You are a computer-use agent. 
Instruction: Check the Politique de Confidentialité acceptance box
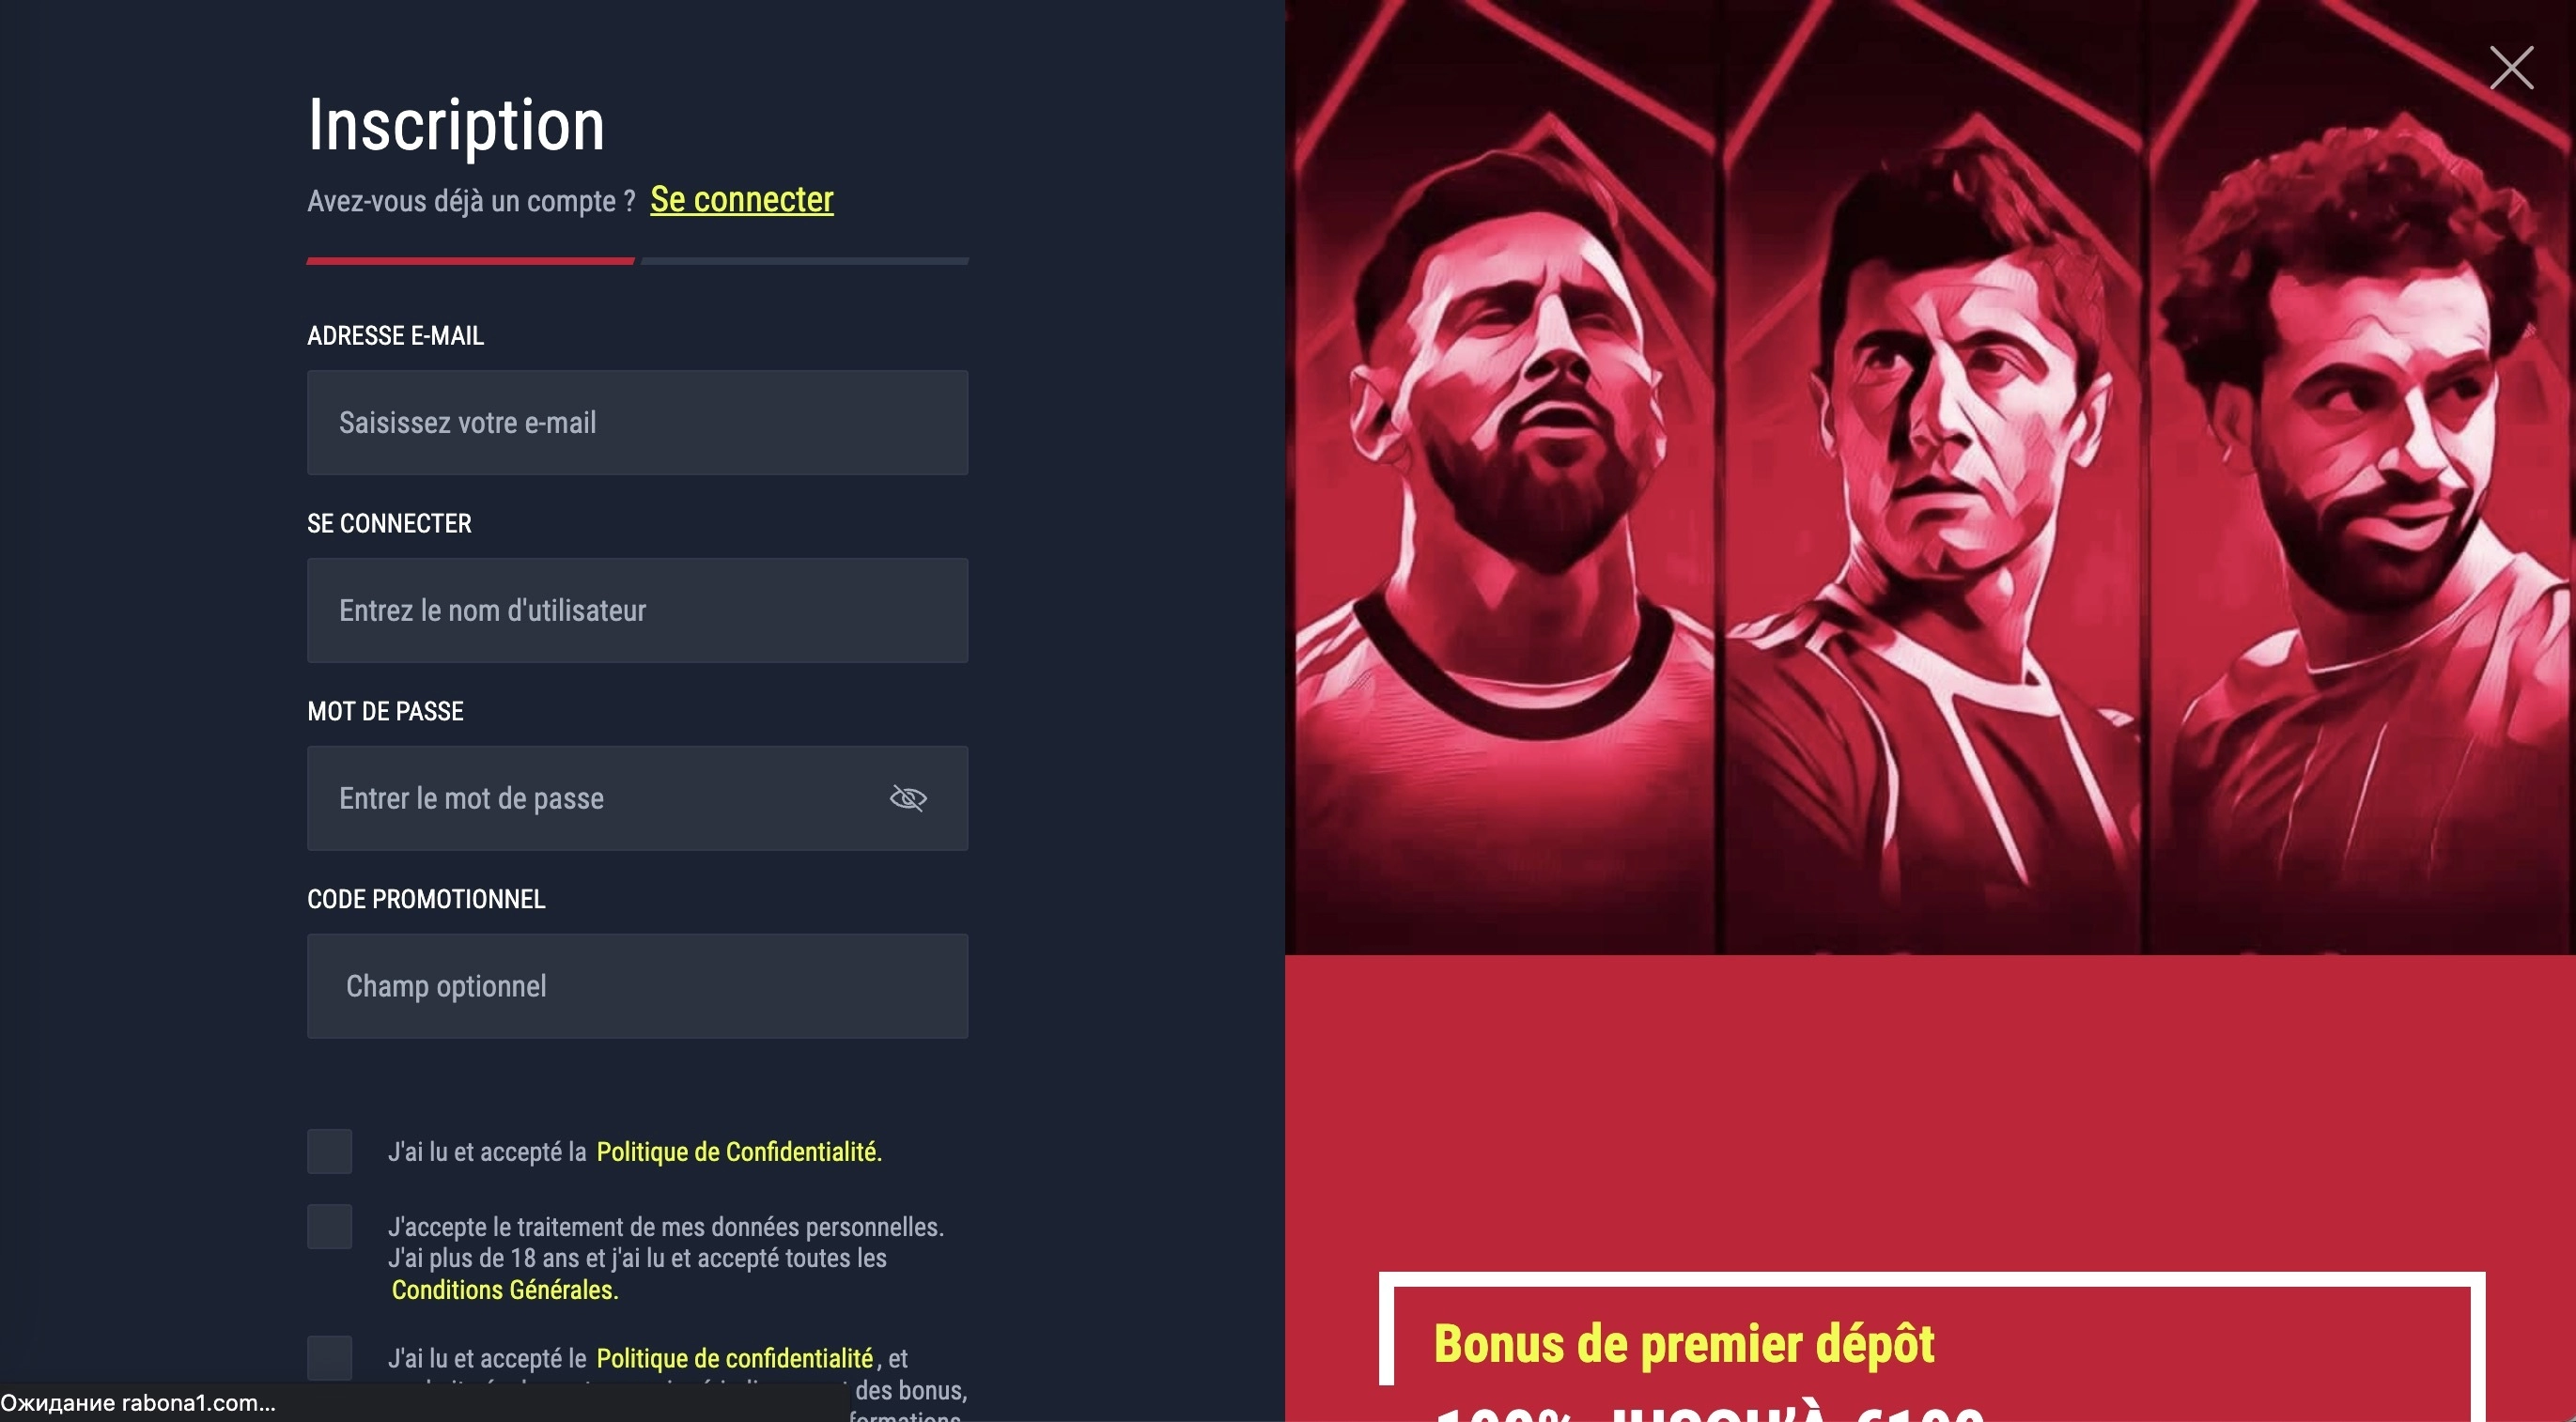point(329,1151)
